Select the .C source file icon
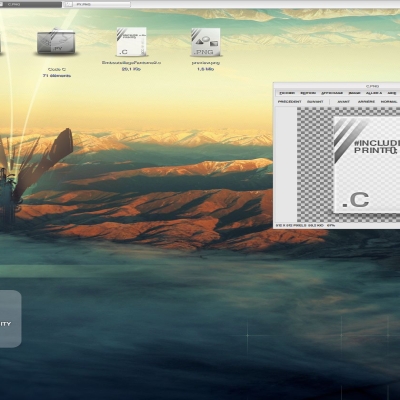The height and width of the screenshot is (400, 400). [x=131, y=42]
